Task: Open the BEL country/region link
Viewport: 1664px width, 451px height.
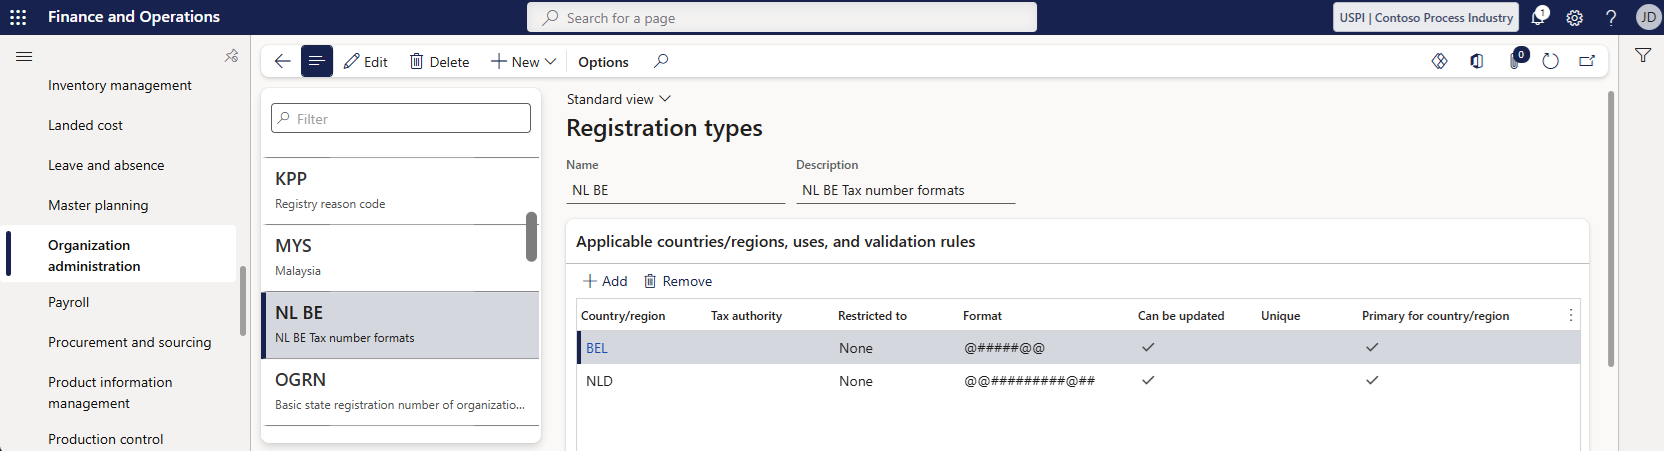Action: point(596,348)
